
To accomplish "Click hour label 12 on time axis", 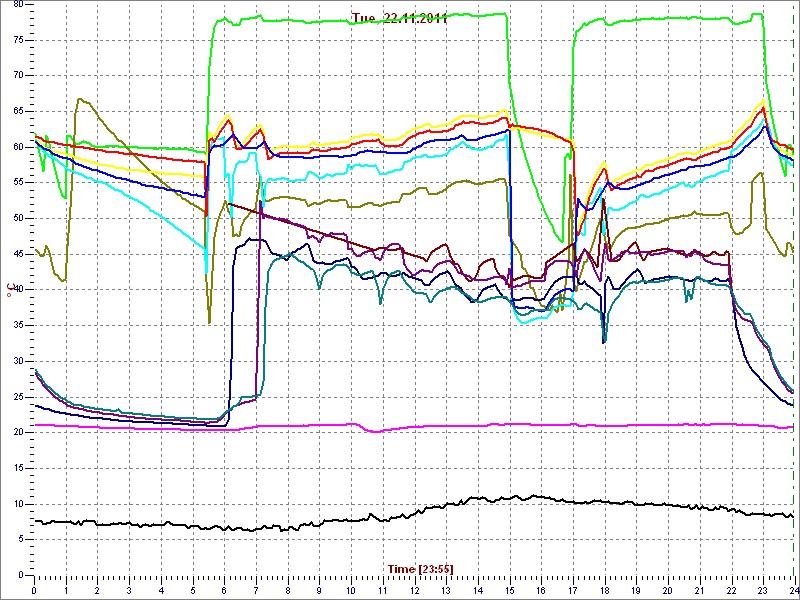I will [414, 590].
